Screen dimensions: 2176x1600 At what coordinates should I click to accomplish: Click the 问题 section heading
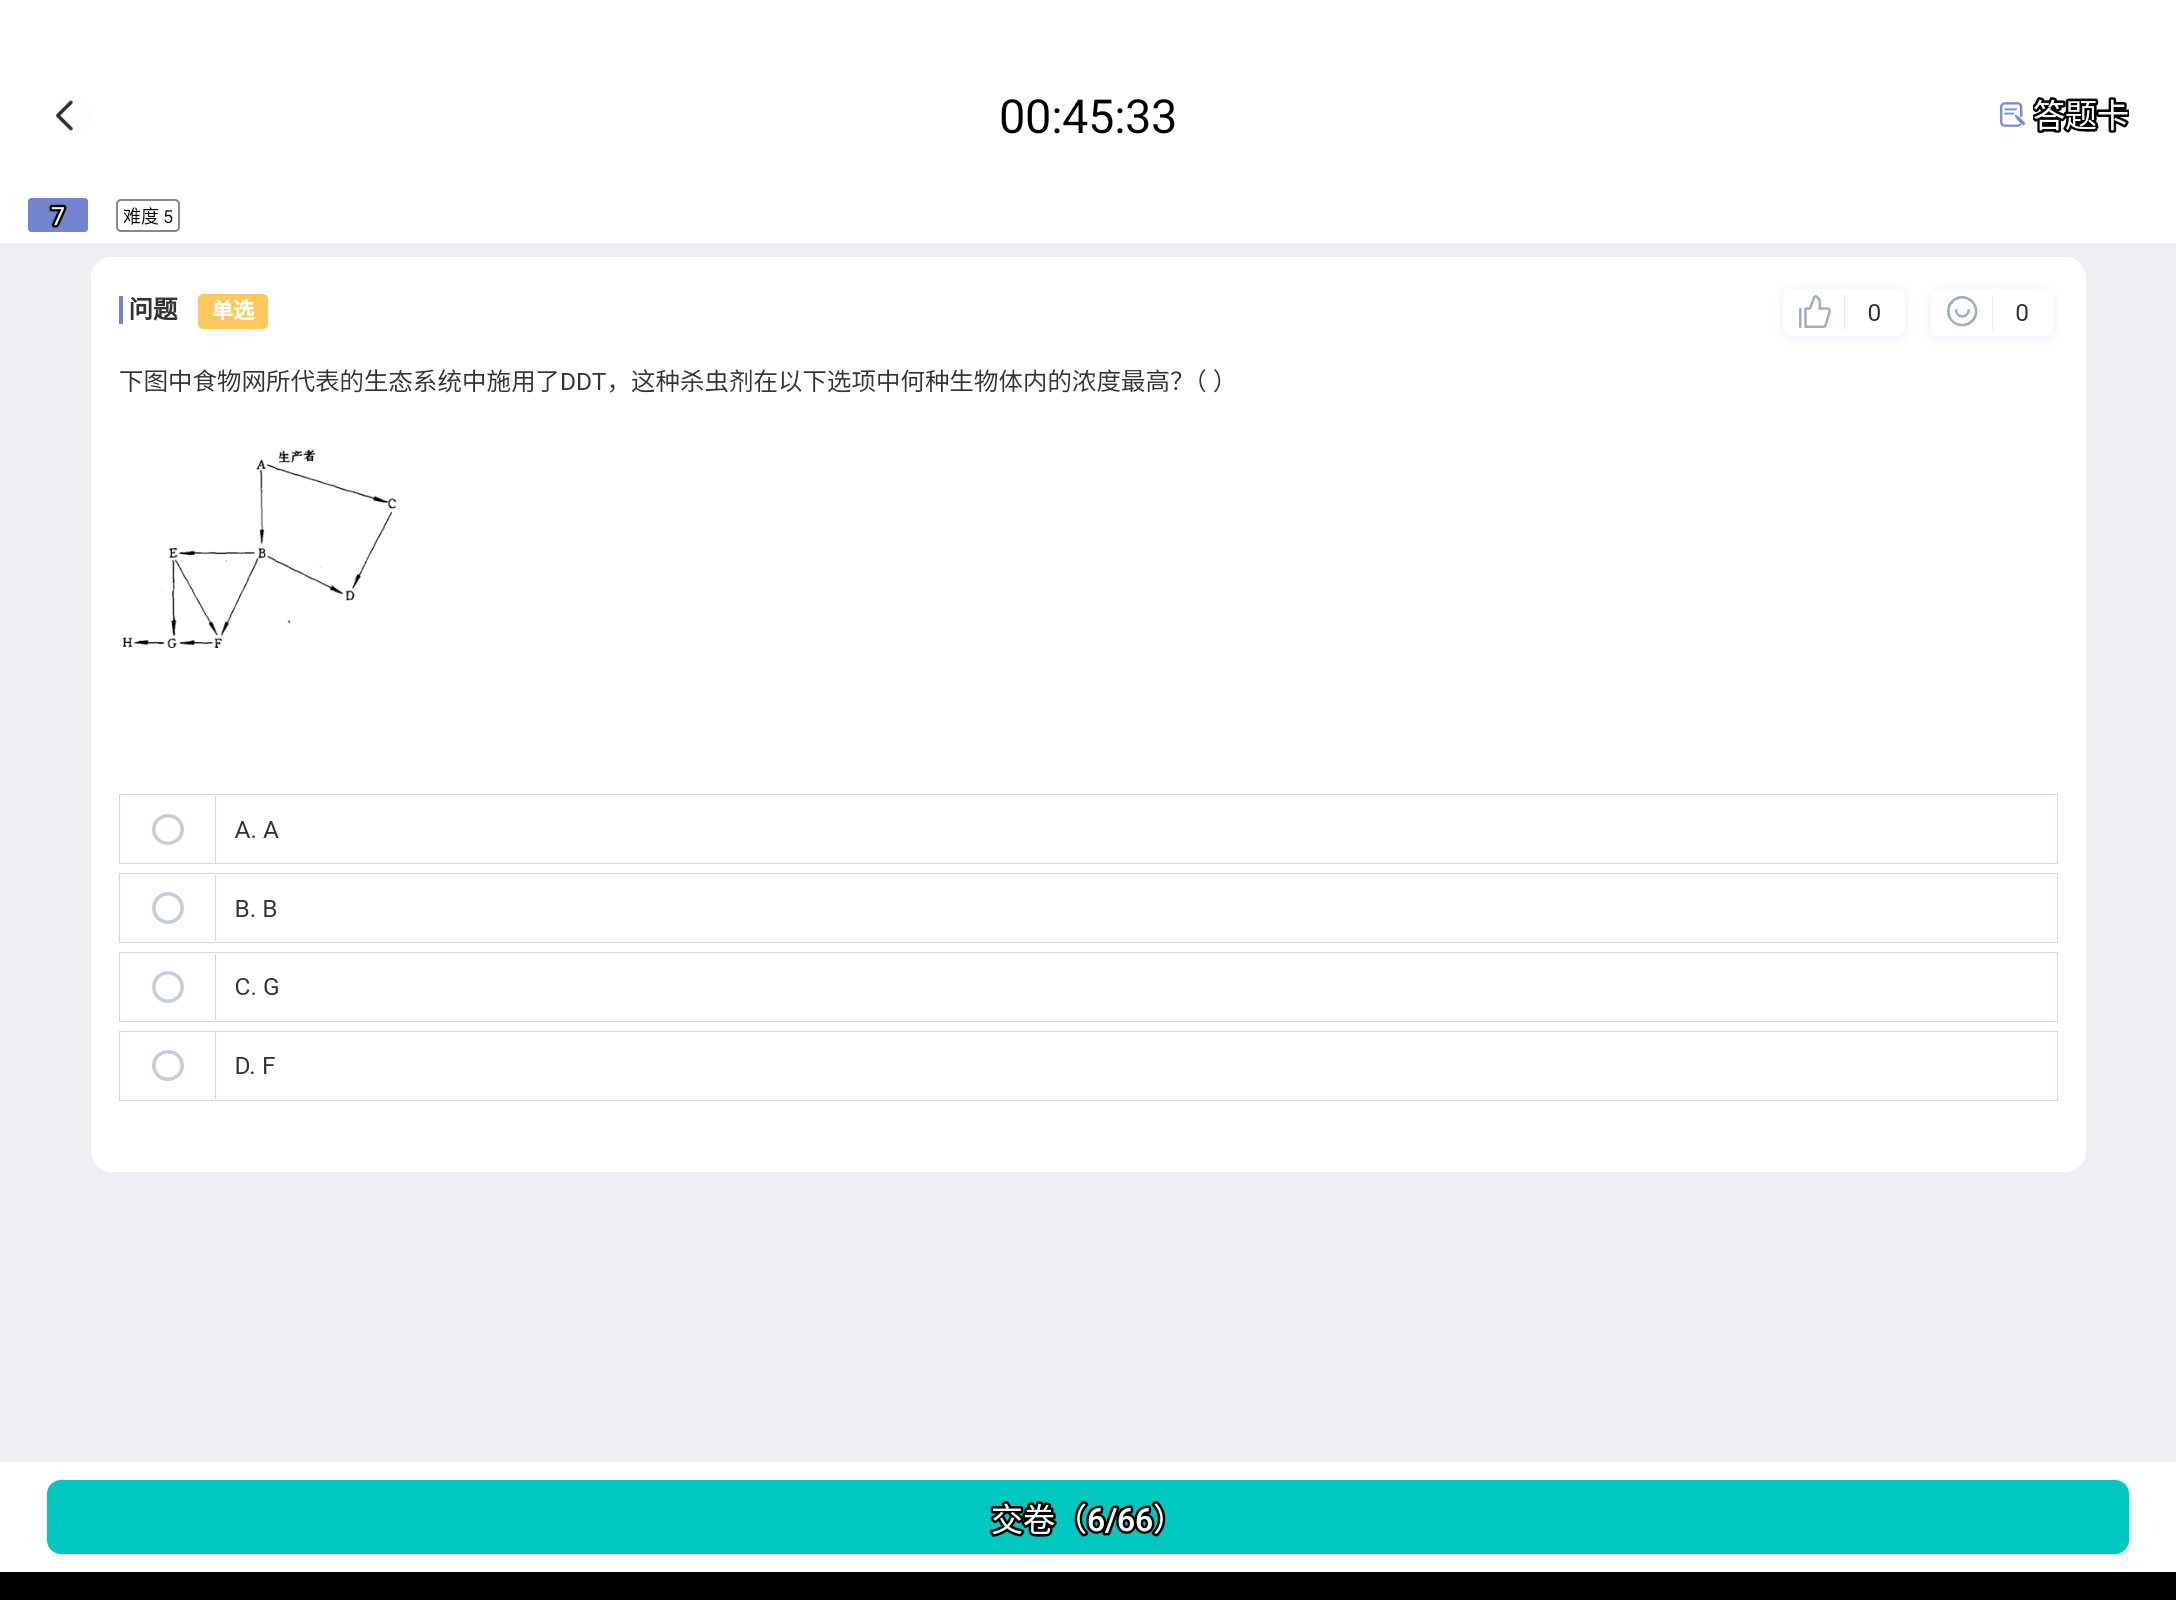point(153,310)
